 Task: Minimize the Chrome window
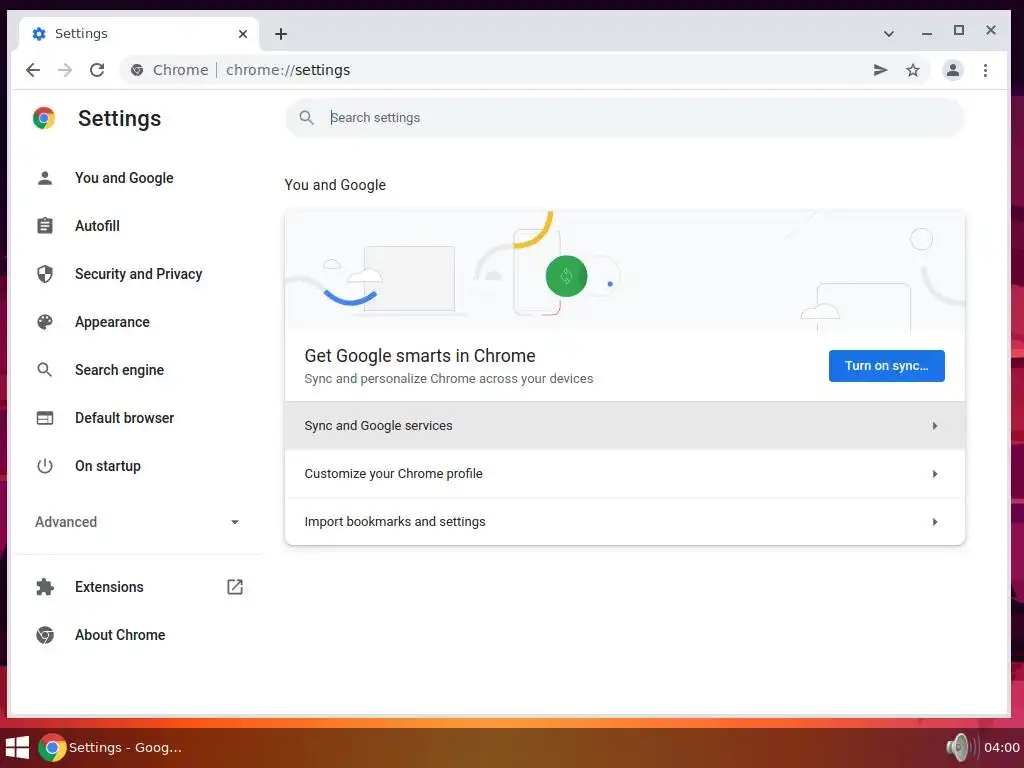point(927,31)
